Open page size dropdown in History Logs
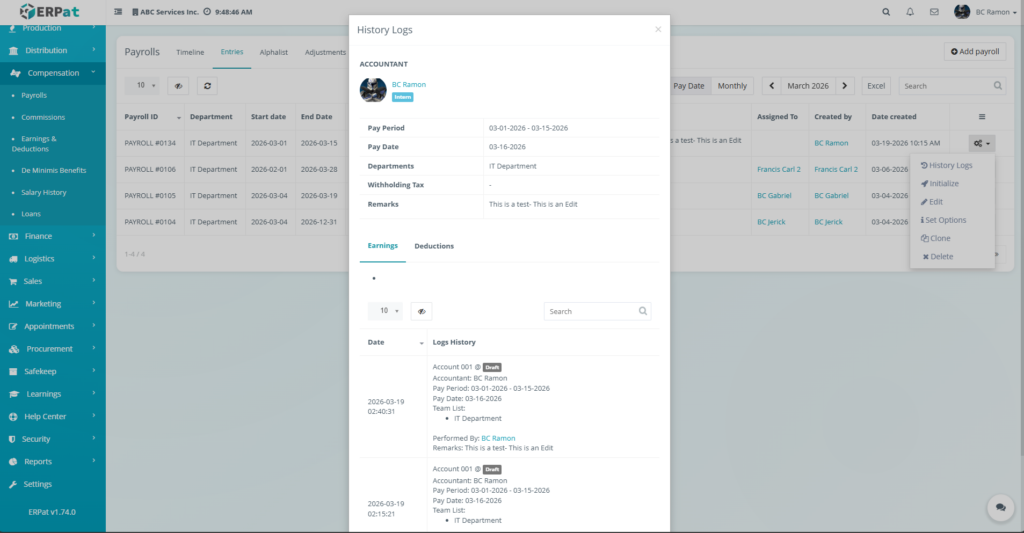This screenshot has height=533, width=1024. 385,311
